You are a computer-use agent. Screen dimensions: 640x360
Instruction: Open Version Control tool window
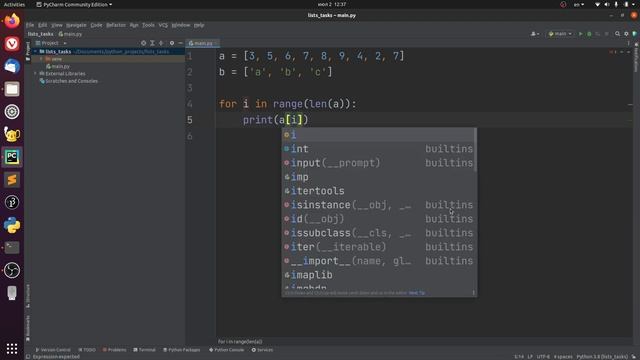[53, 350]
